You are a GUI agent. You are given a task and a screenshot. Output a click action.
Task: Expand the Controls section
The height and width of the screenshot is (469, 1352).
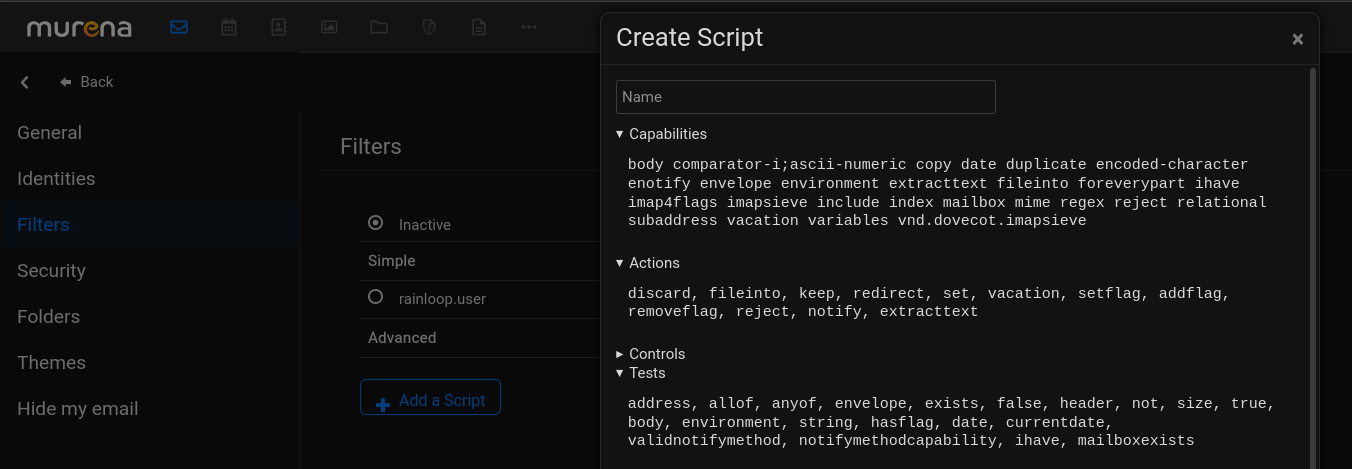pyautogui.click(x=651, y=354)
